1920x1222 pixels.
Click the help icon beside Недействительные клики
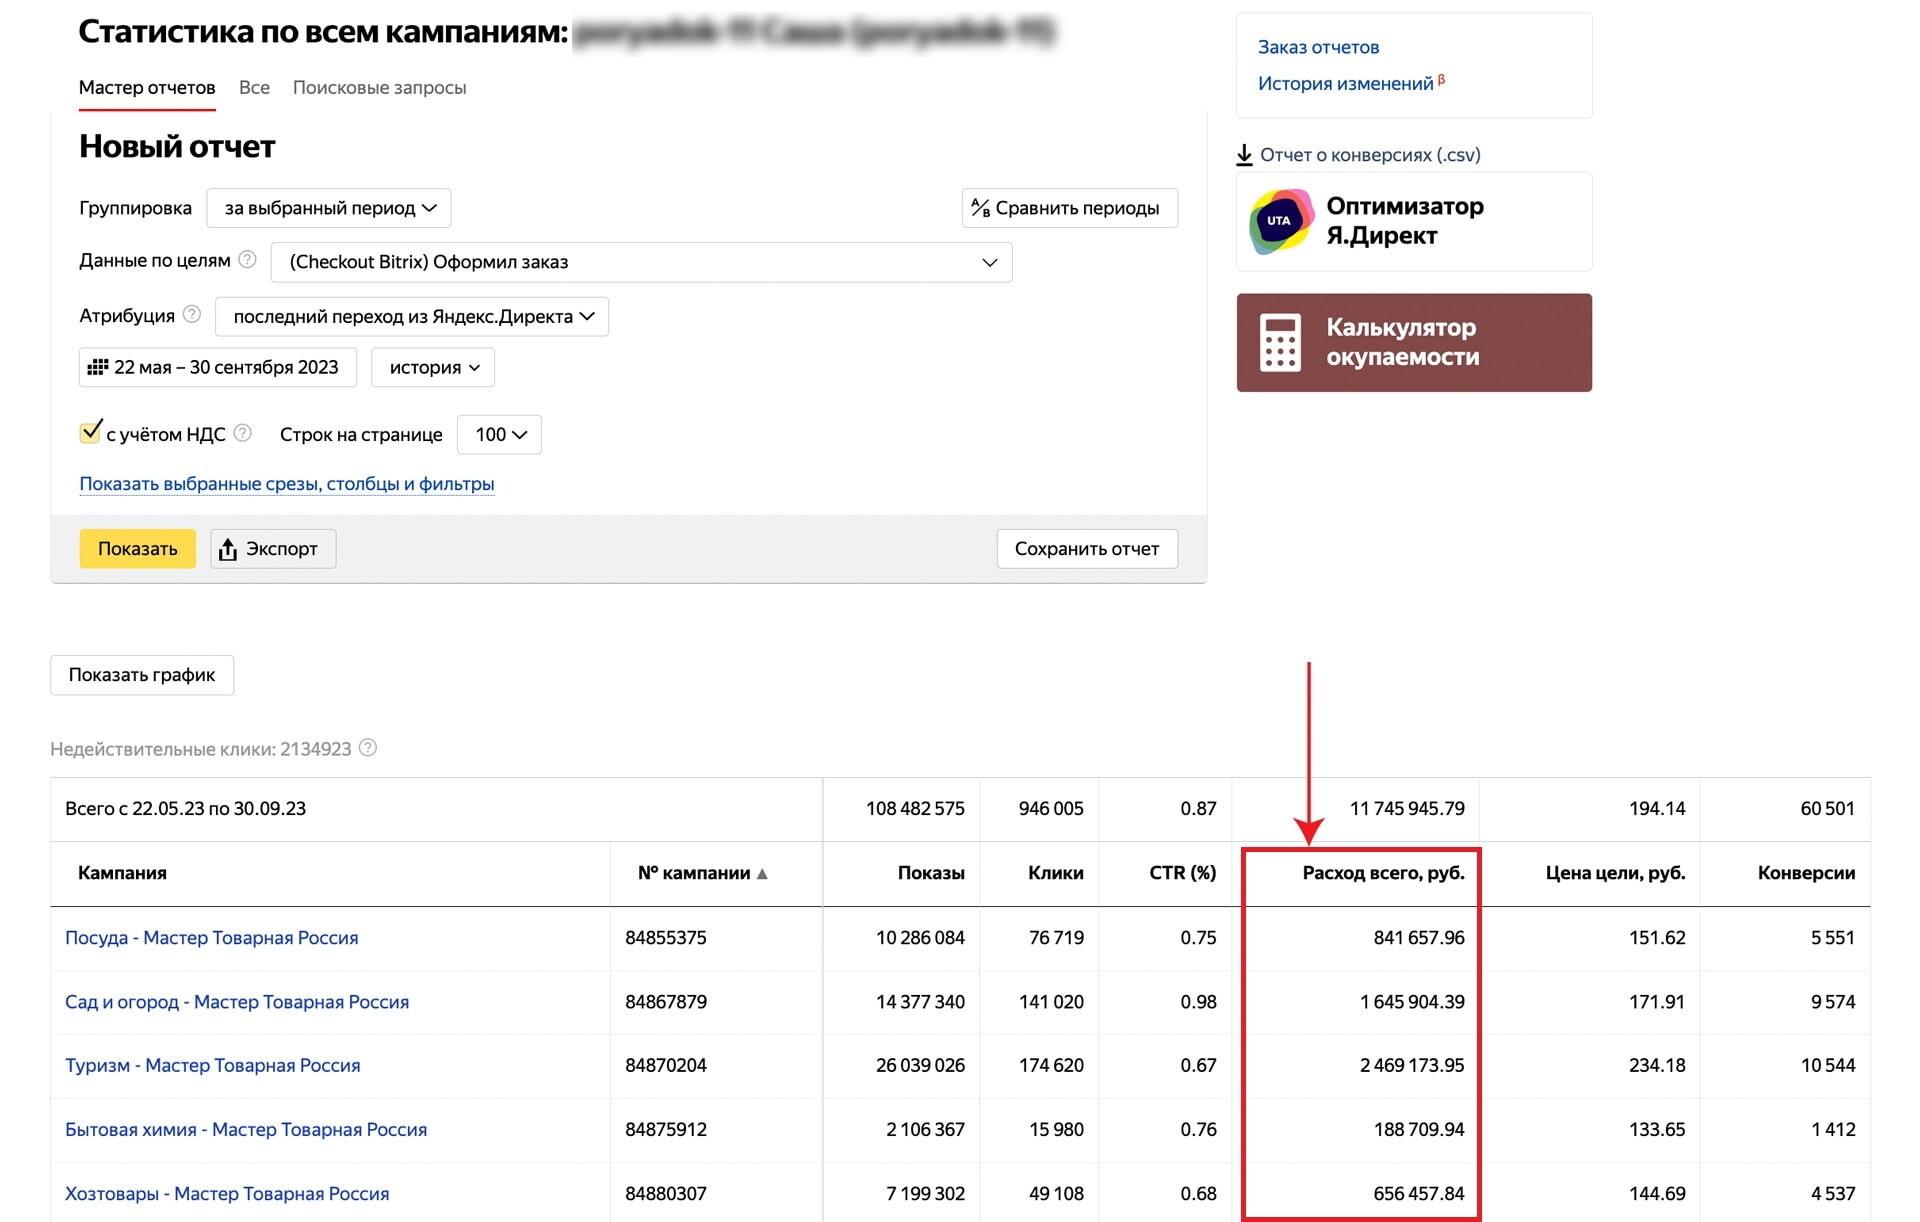click(x=368, y=748)
